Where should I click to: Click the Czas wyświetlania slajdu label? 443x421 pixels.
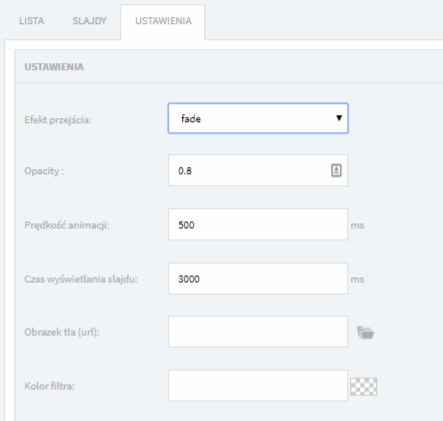81,279
